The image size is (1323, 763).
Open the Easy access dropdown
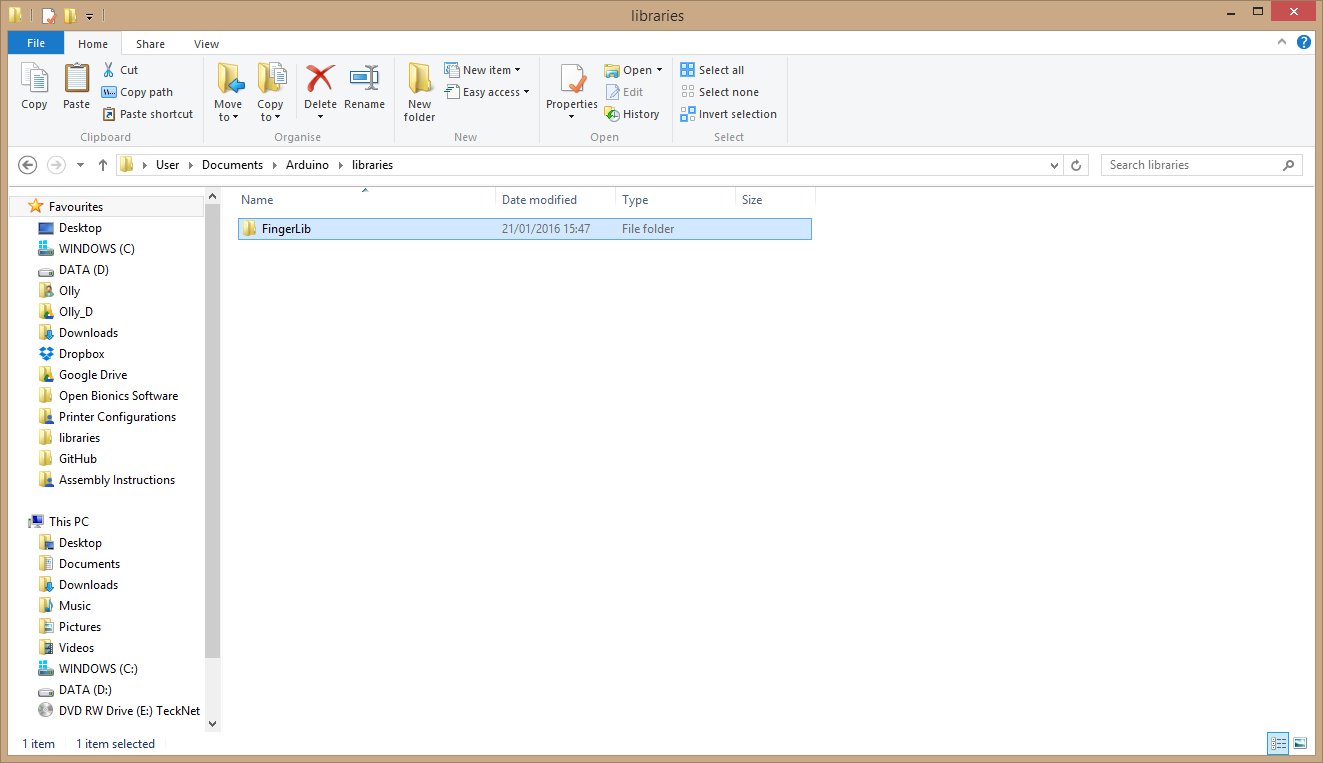486,92
